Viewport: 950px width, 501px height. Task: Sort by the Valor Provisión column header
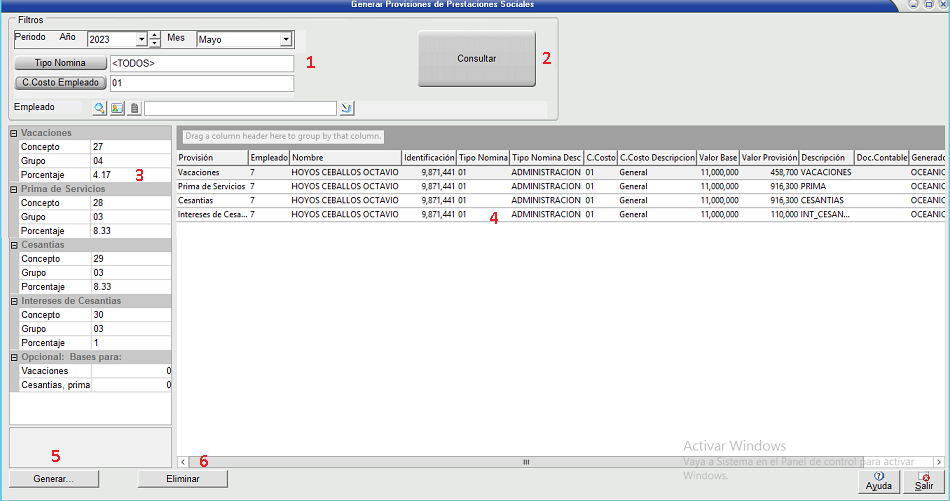(x=768, y=157)
